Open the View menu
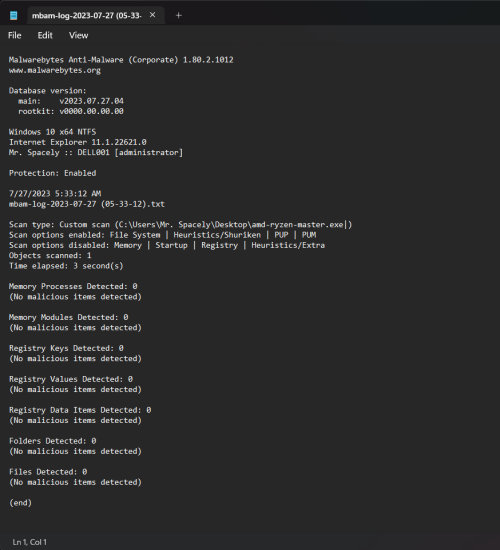500x550 pixels. pyautogui.click(x=79, y=35)
